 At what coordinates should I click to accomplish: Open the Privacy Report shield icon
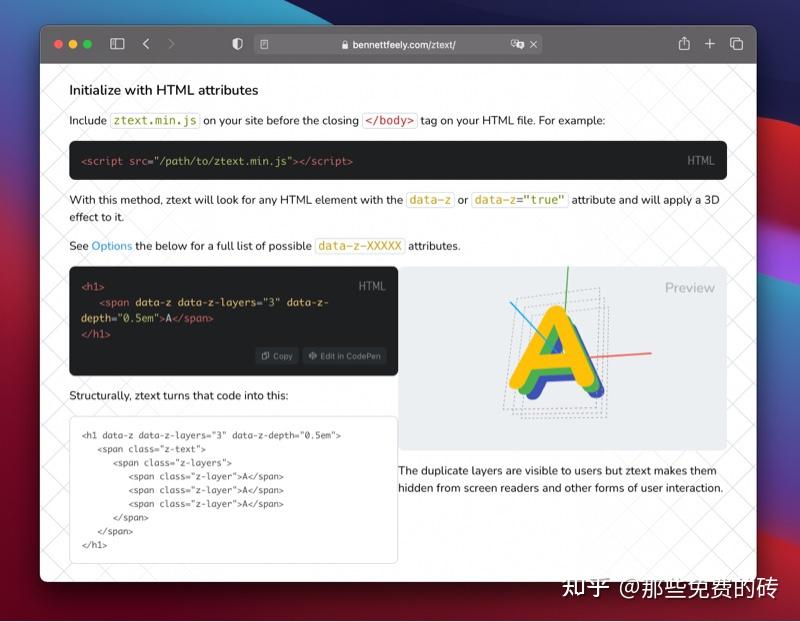(237, 43)
